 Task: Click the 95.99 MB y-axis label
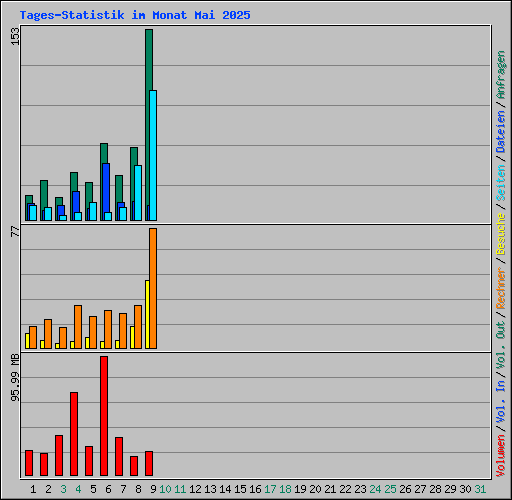click(15, 378)
